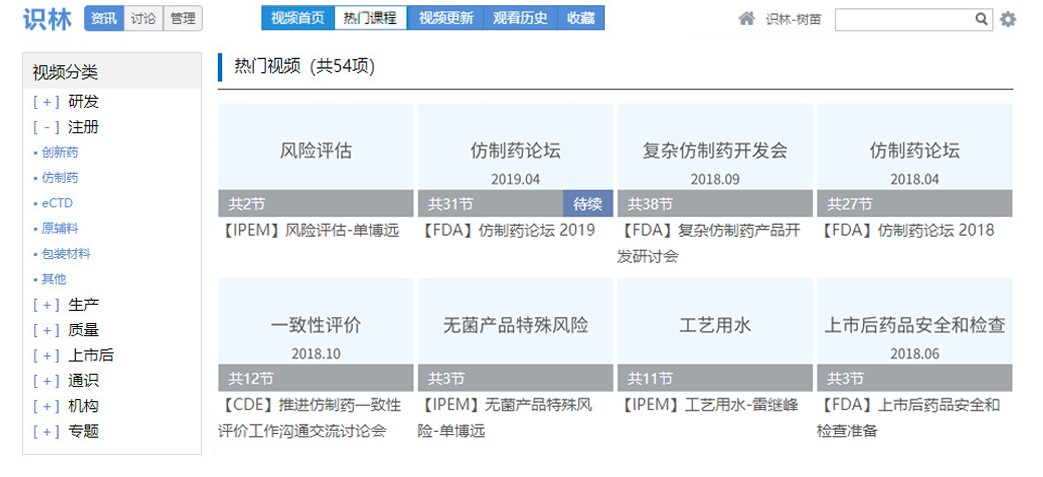The height and width of the screenshot is (477, 1043).
Task: Open link 【FDA】仿制药论坛 2019
Action: (507, 230)
